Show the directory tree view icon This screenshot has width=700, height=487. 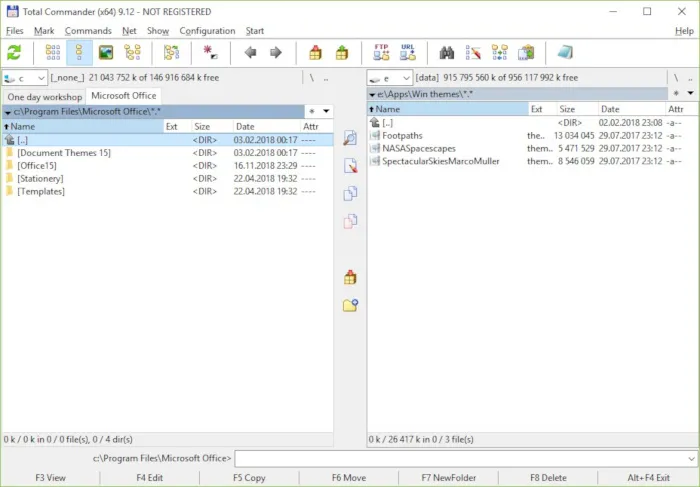pyautogui.click(x=133, y=53)
